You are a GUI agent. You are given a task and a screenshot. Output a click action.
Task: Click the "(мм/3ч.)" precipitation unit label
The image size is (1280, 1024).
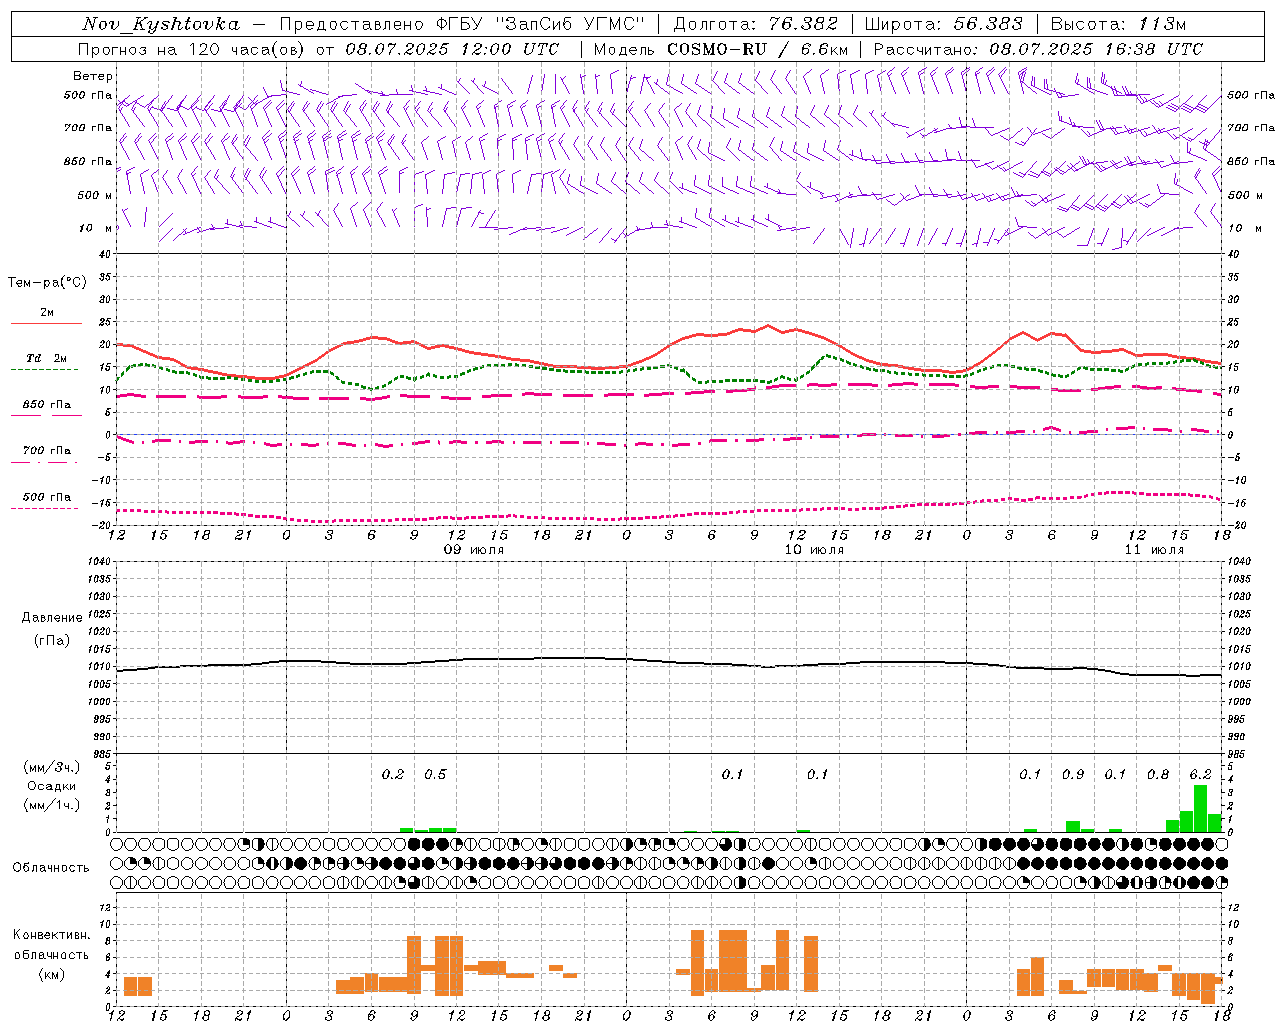52,767
